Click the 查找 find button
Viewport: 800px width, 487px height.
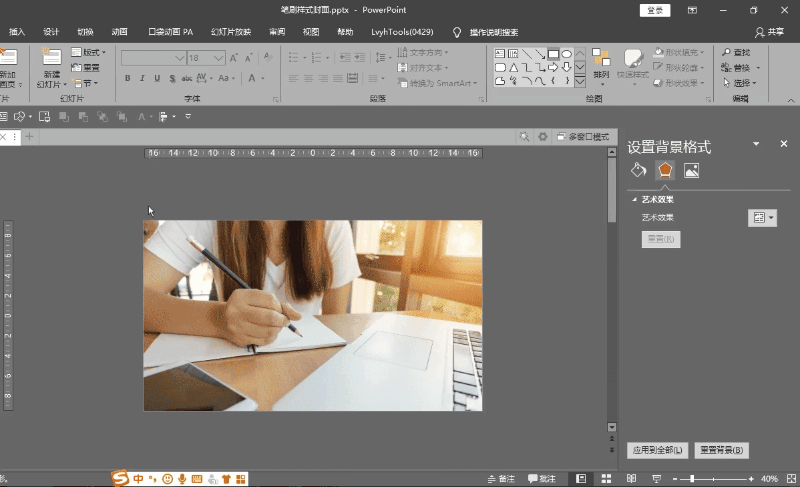(736, 52)
